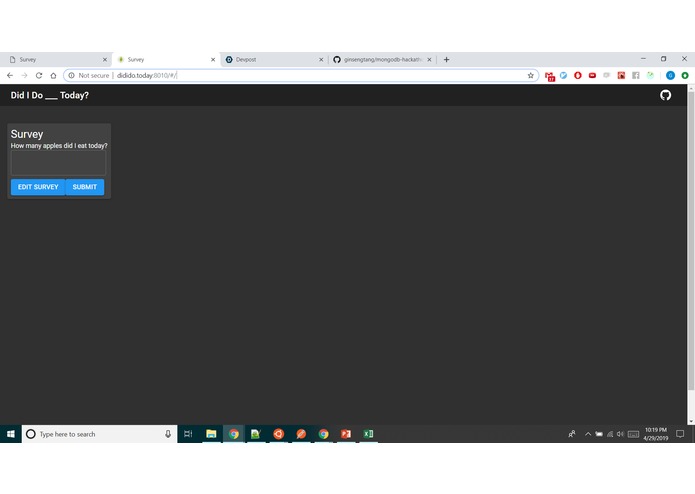Open the Action Center notifications icon
The image size is (695, 494).
[680, 434]
